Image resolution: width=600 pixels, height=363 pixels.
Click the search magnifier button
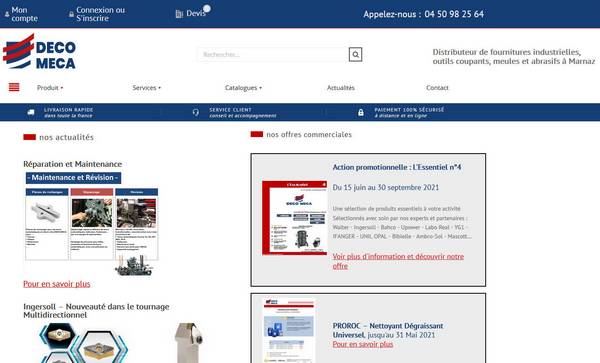pos(355,54)
